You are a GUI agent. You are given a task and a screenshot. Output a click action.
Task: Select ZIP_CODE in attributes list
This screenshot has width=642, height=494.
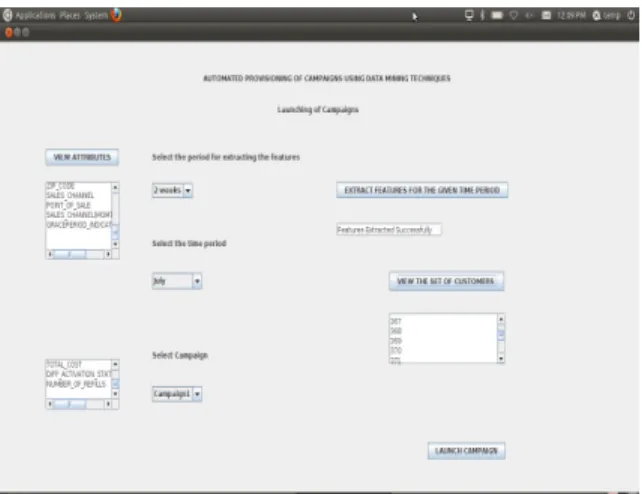78,186
